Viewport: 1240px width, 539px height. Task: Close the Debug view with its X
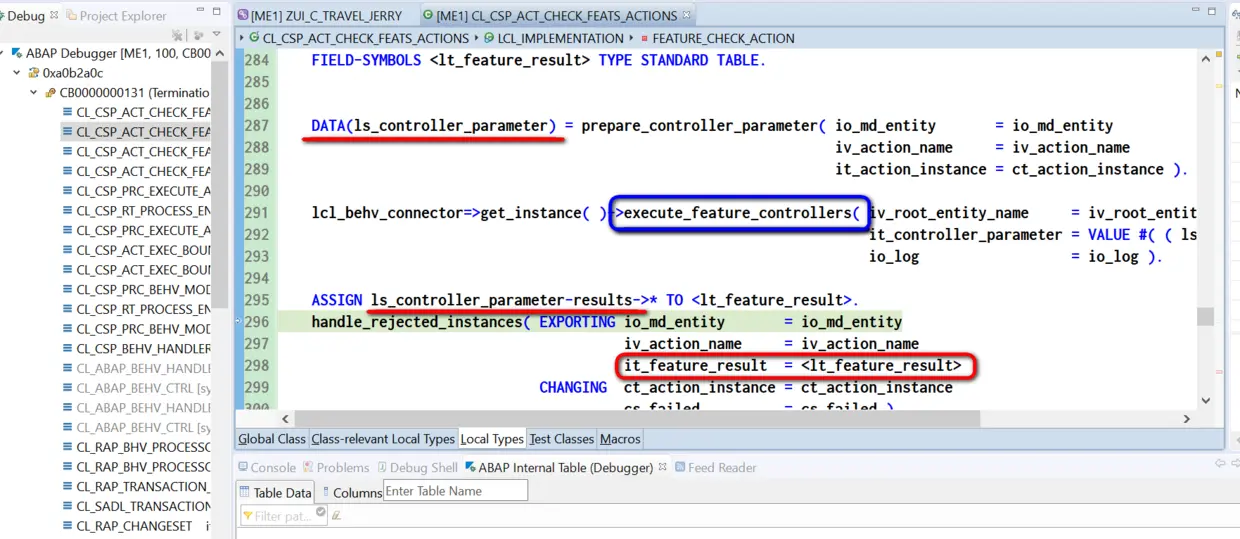click(54, 15)
